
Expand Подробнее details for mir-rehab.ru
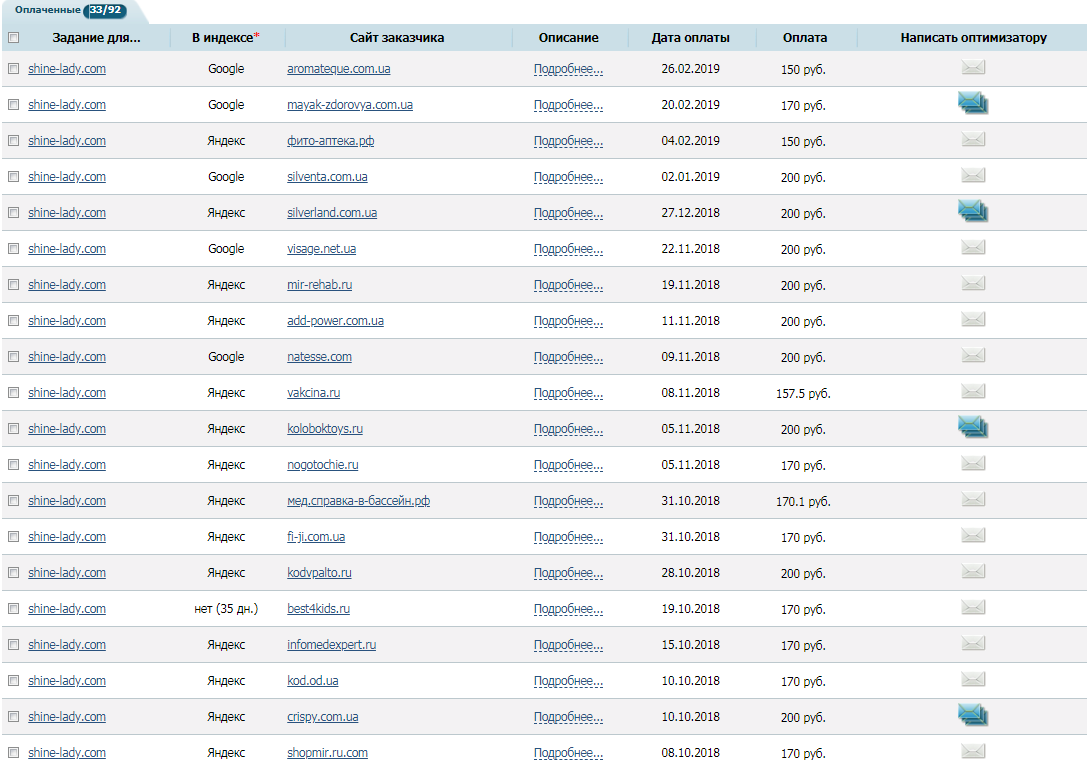(568, 285)
